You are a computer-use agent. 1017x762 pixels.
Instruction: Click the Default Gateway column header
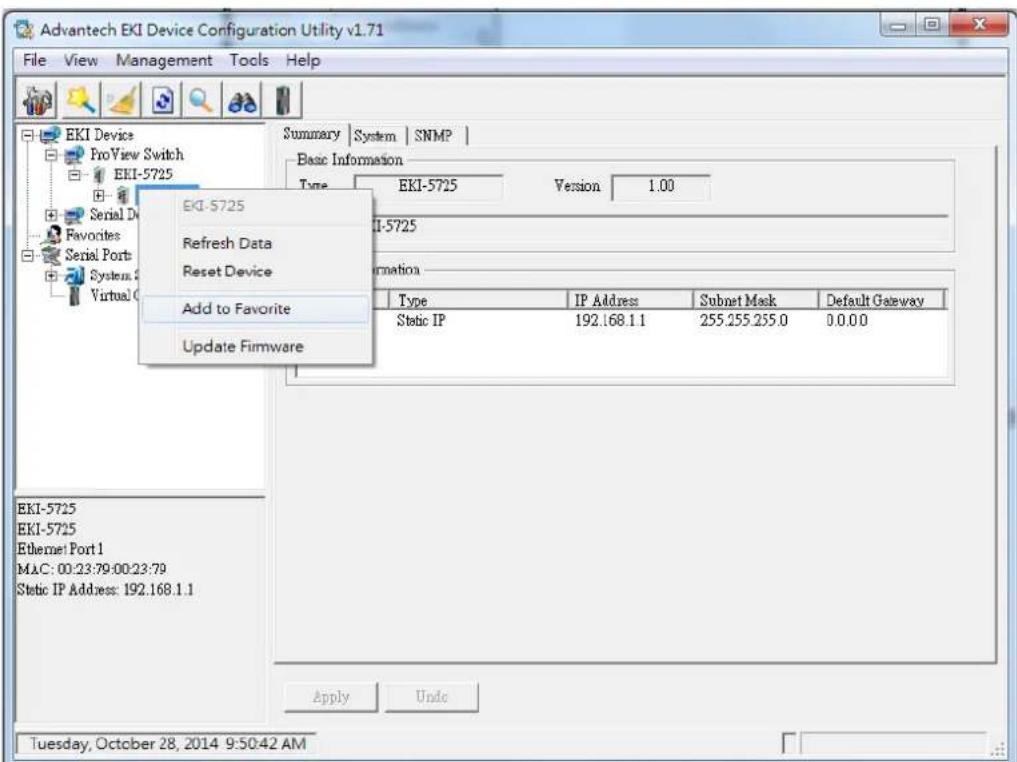(881, 300)
